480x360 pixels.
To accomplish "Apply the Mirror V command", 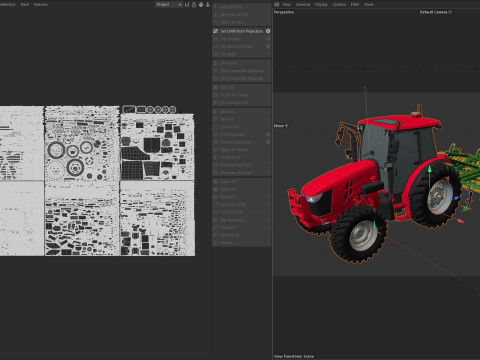I will (241, 119).
